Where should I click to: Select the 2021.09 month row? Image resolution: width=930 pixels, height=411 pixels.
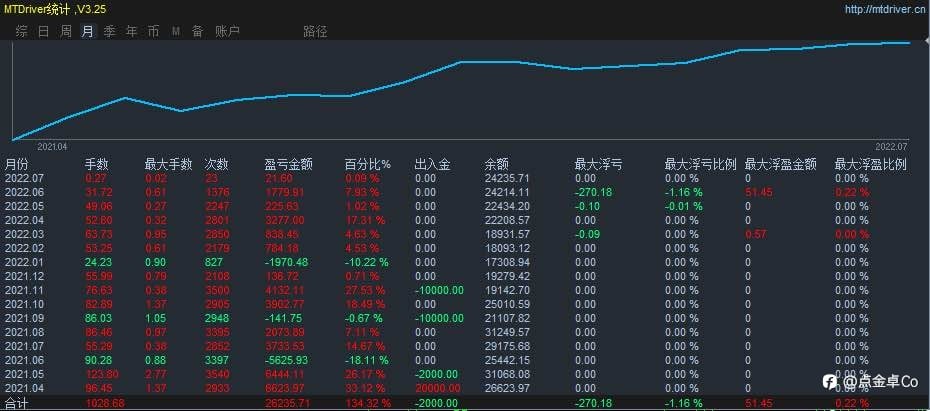(465, 318)
